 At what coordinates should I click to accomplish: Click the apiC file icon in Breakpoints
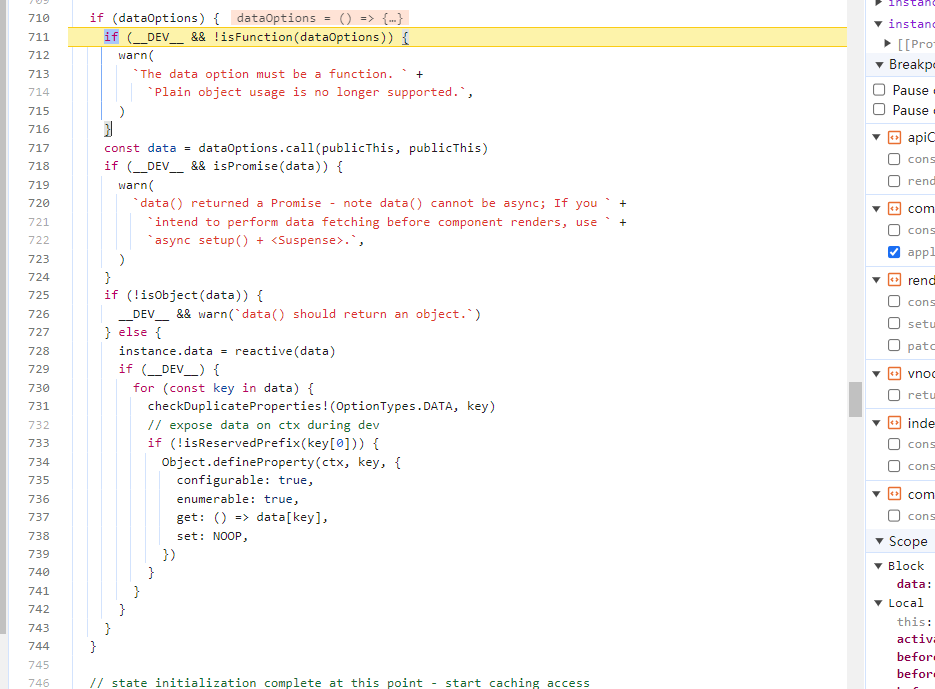click(x=894, y=138)
